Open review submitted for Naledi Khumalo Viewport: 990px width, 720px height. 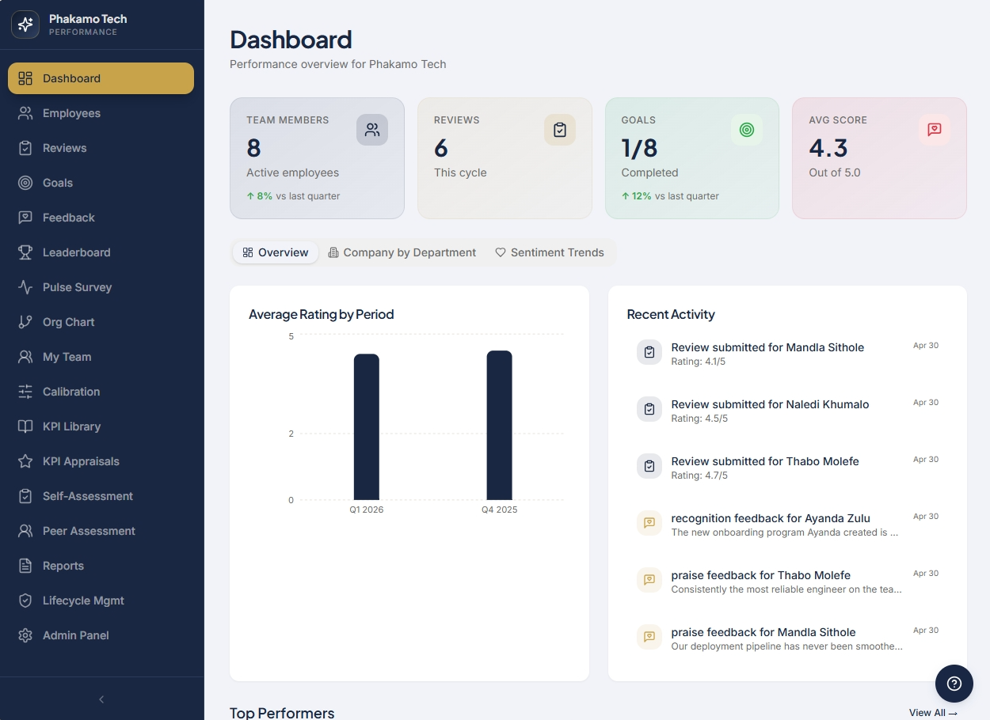787,410
